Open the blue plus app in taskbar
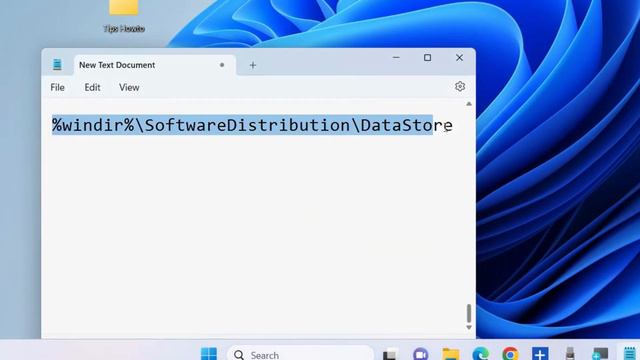 pyautogui.click(x=540, y=354)
